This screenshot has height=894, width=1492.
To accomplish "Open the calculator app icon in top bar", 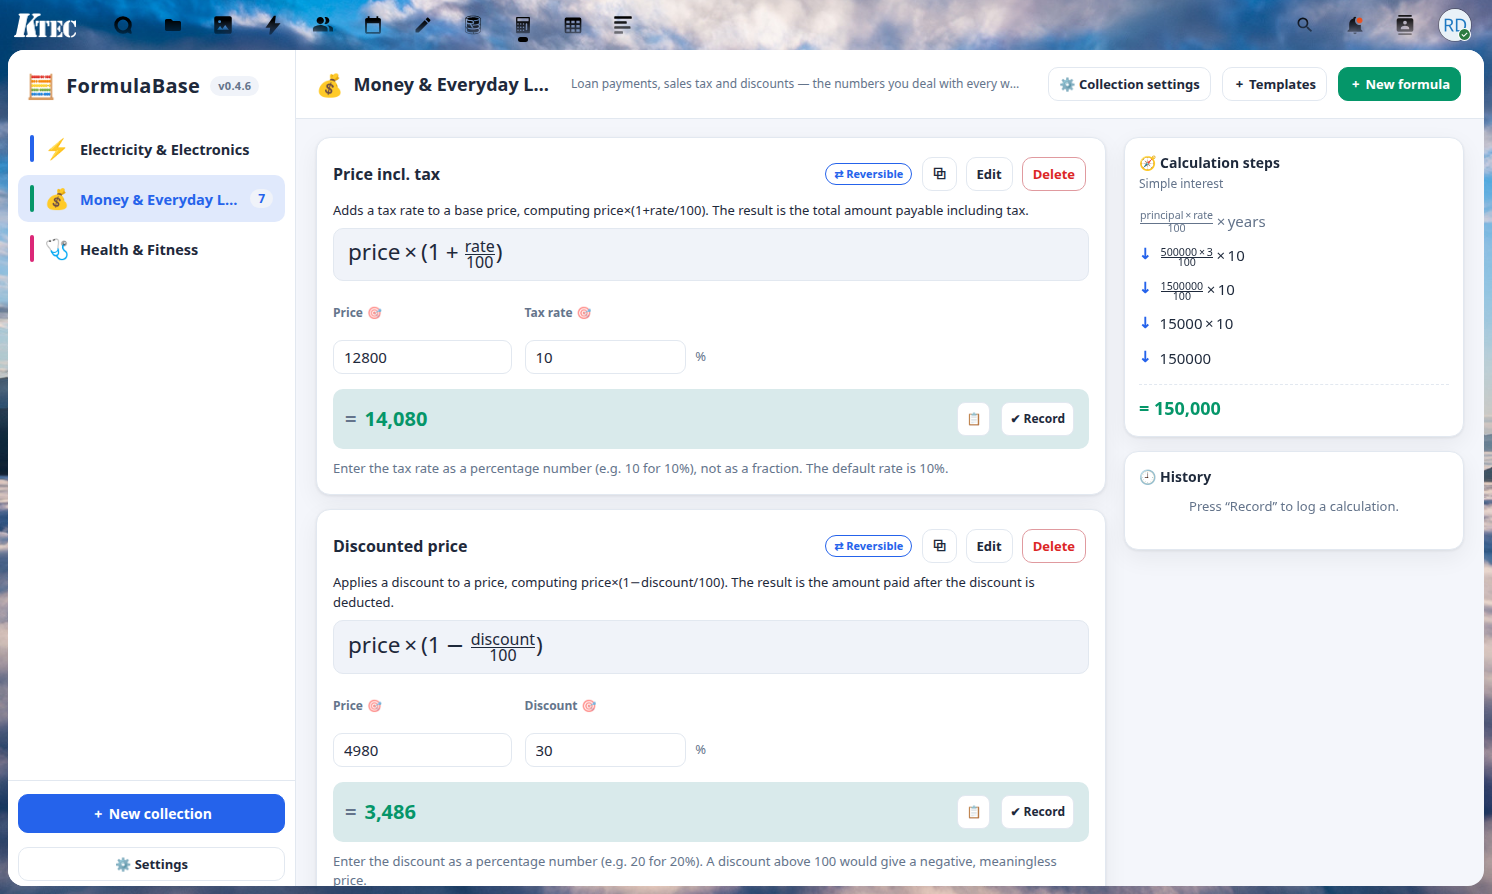I will pyautogui.click(x=523, y=25).
